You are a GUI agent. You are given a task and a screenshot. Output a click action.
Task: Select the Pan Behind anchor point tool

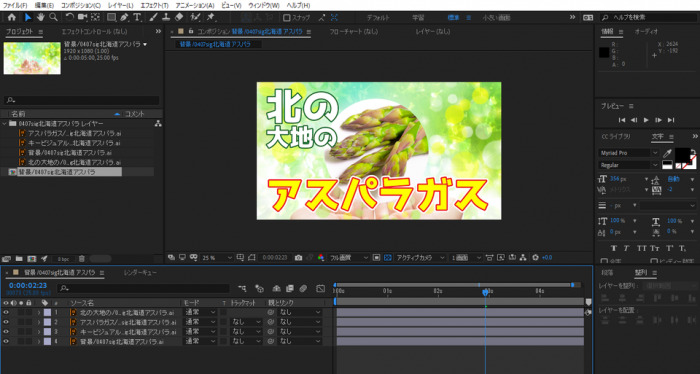(x=95, y=17)
